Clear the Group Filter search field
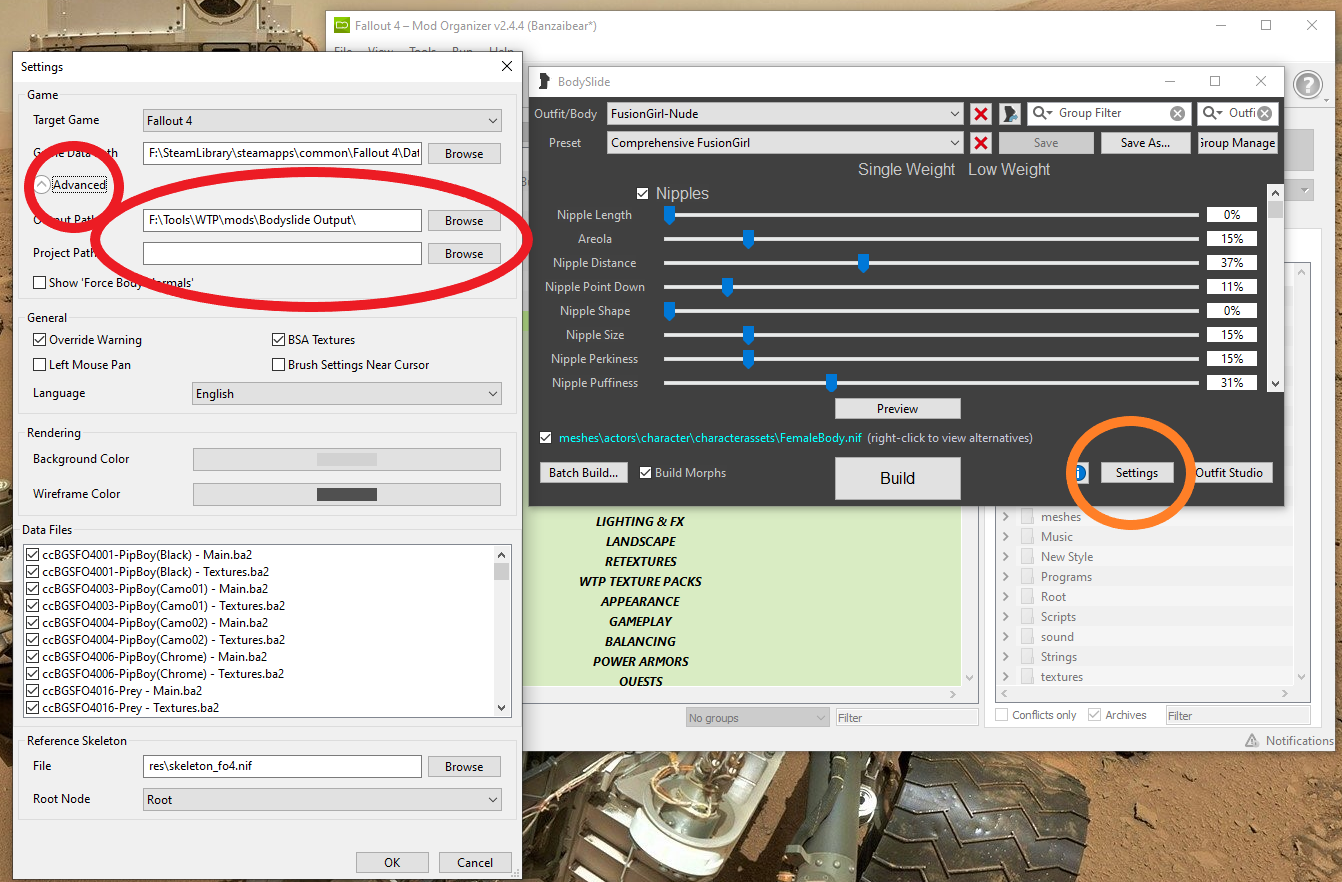The image size is (1342, 882). pos(1177,114)
